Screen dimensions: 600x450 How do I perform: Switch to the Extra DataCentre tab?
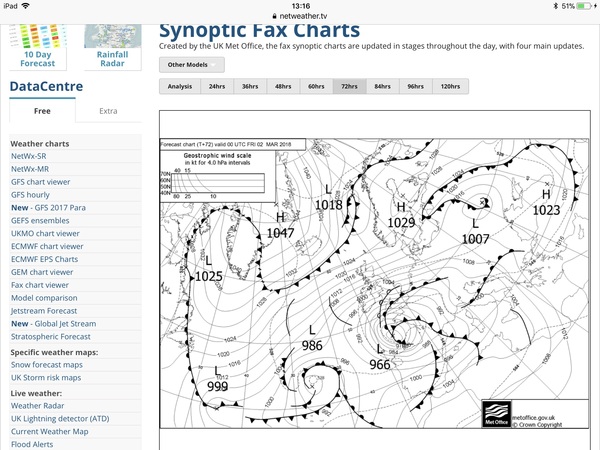pyautogui.click(x=107, y=111)
